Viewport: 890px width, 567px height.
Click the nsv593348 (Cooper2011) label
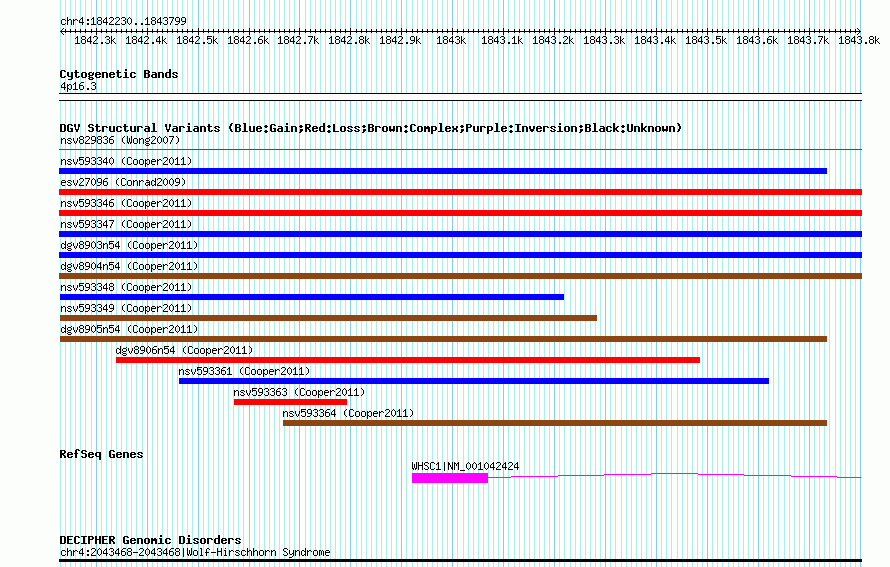[x=126, y=287]
